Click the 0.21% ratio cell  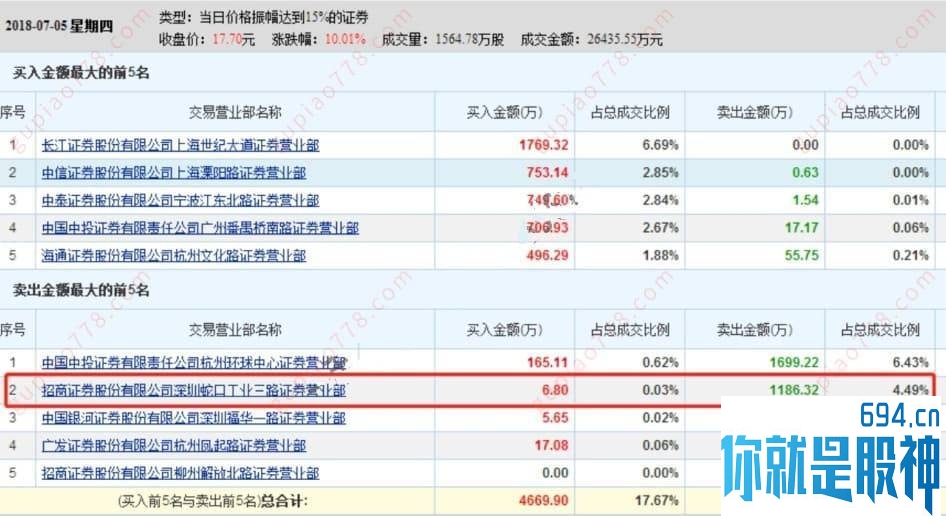point(910,256)
